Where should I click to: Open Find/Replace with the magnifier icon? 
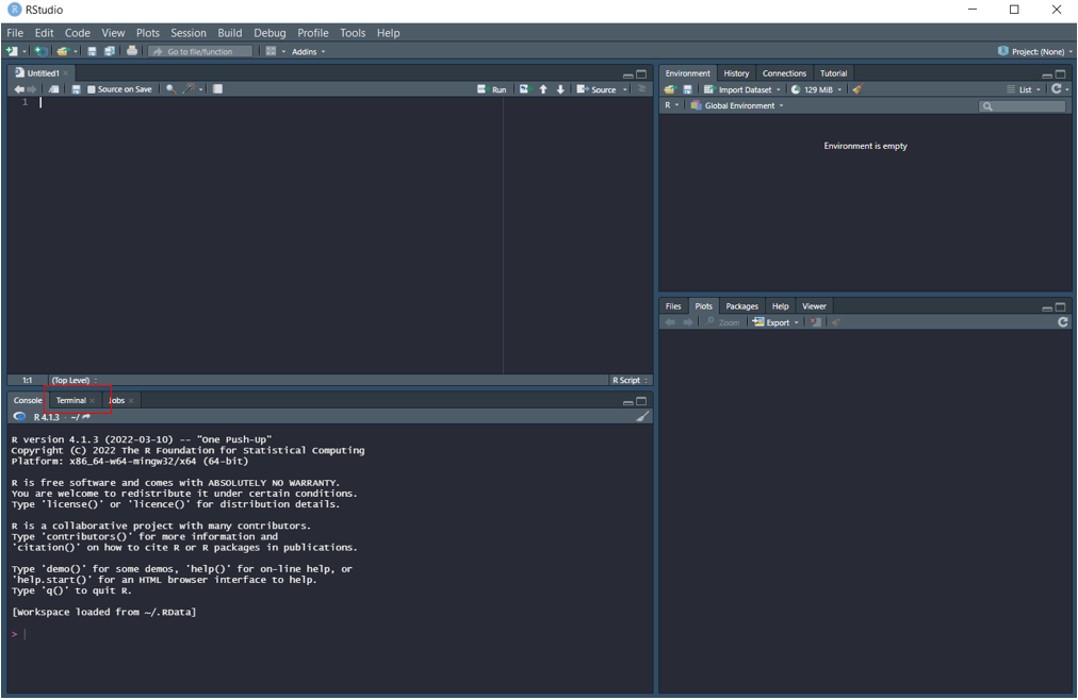click(170, 89)
